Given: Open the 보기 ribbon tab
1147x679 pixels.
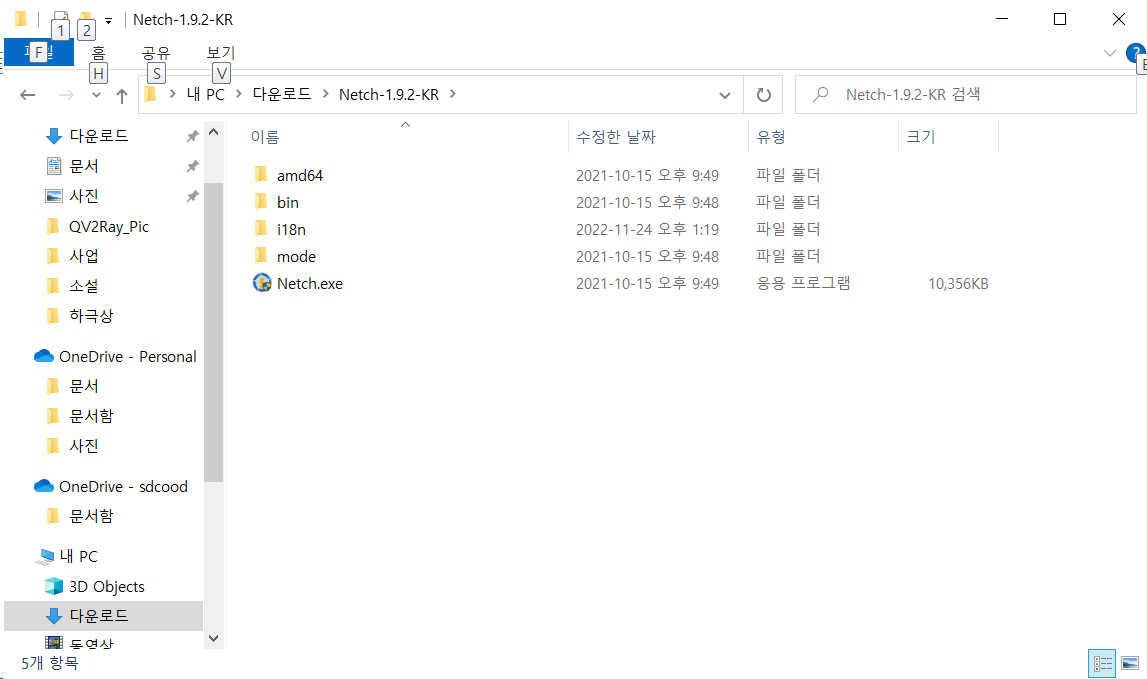Looking at the screenshot, I should pos(220,53).
